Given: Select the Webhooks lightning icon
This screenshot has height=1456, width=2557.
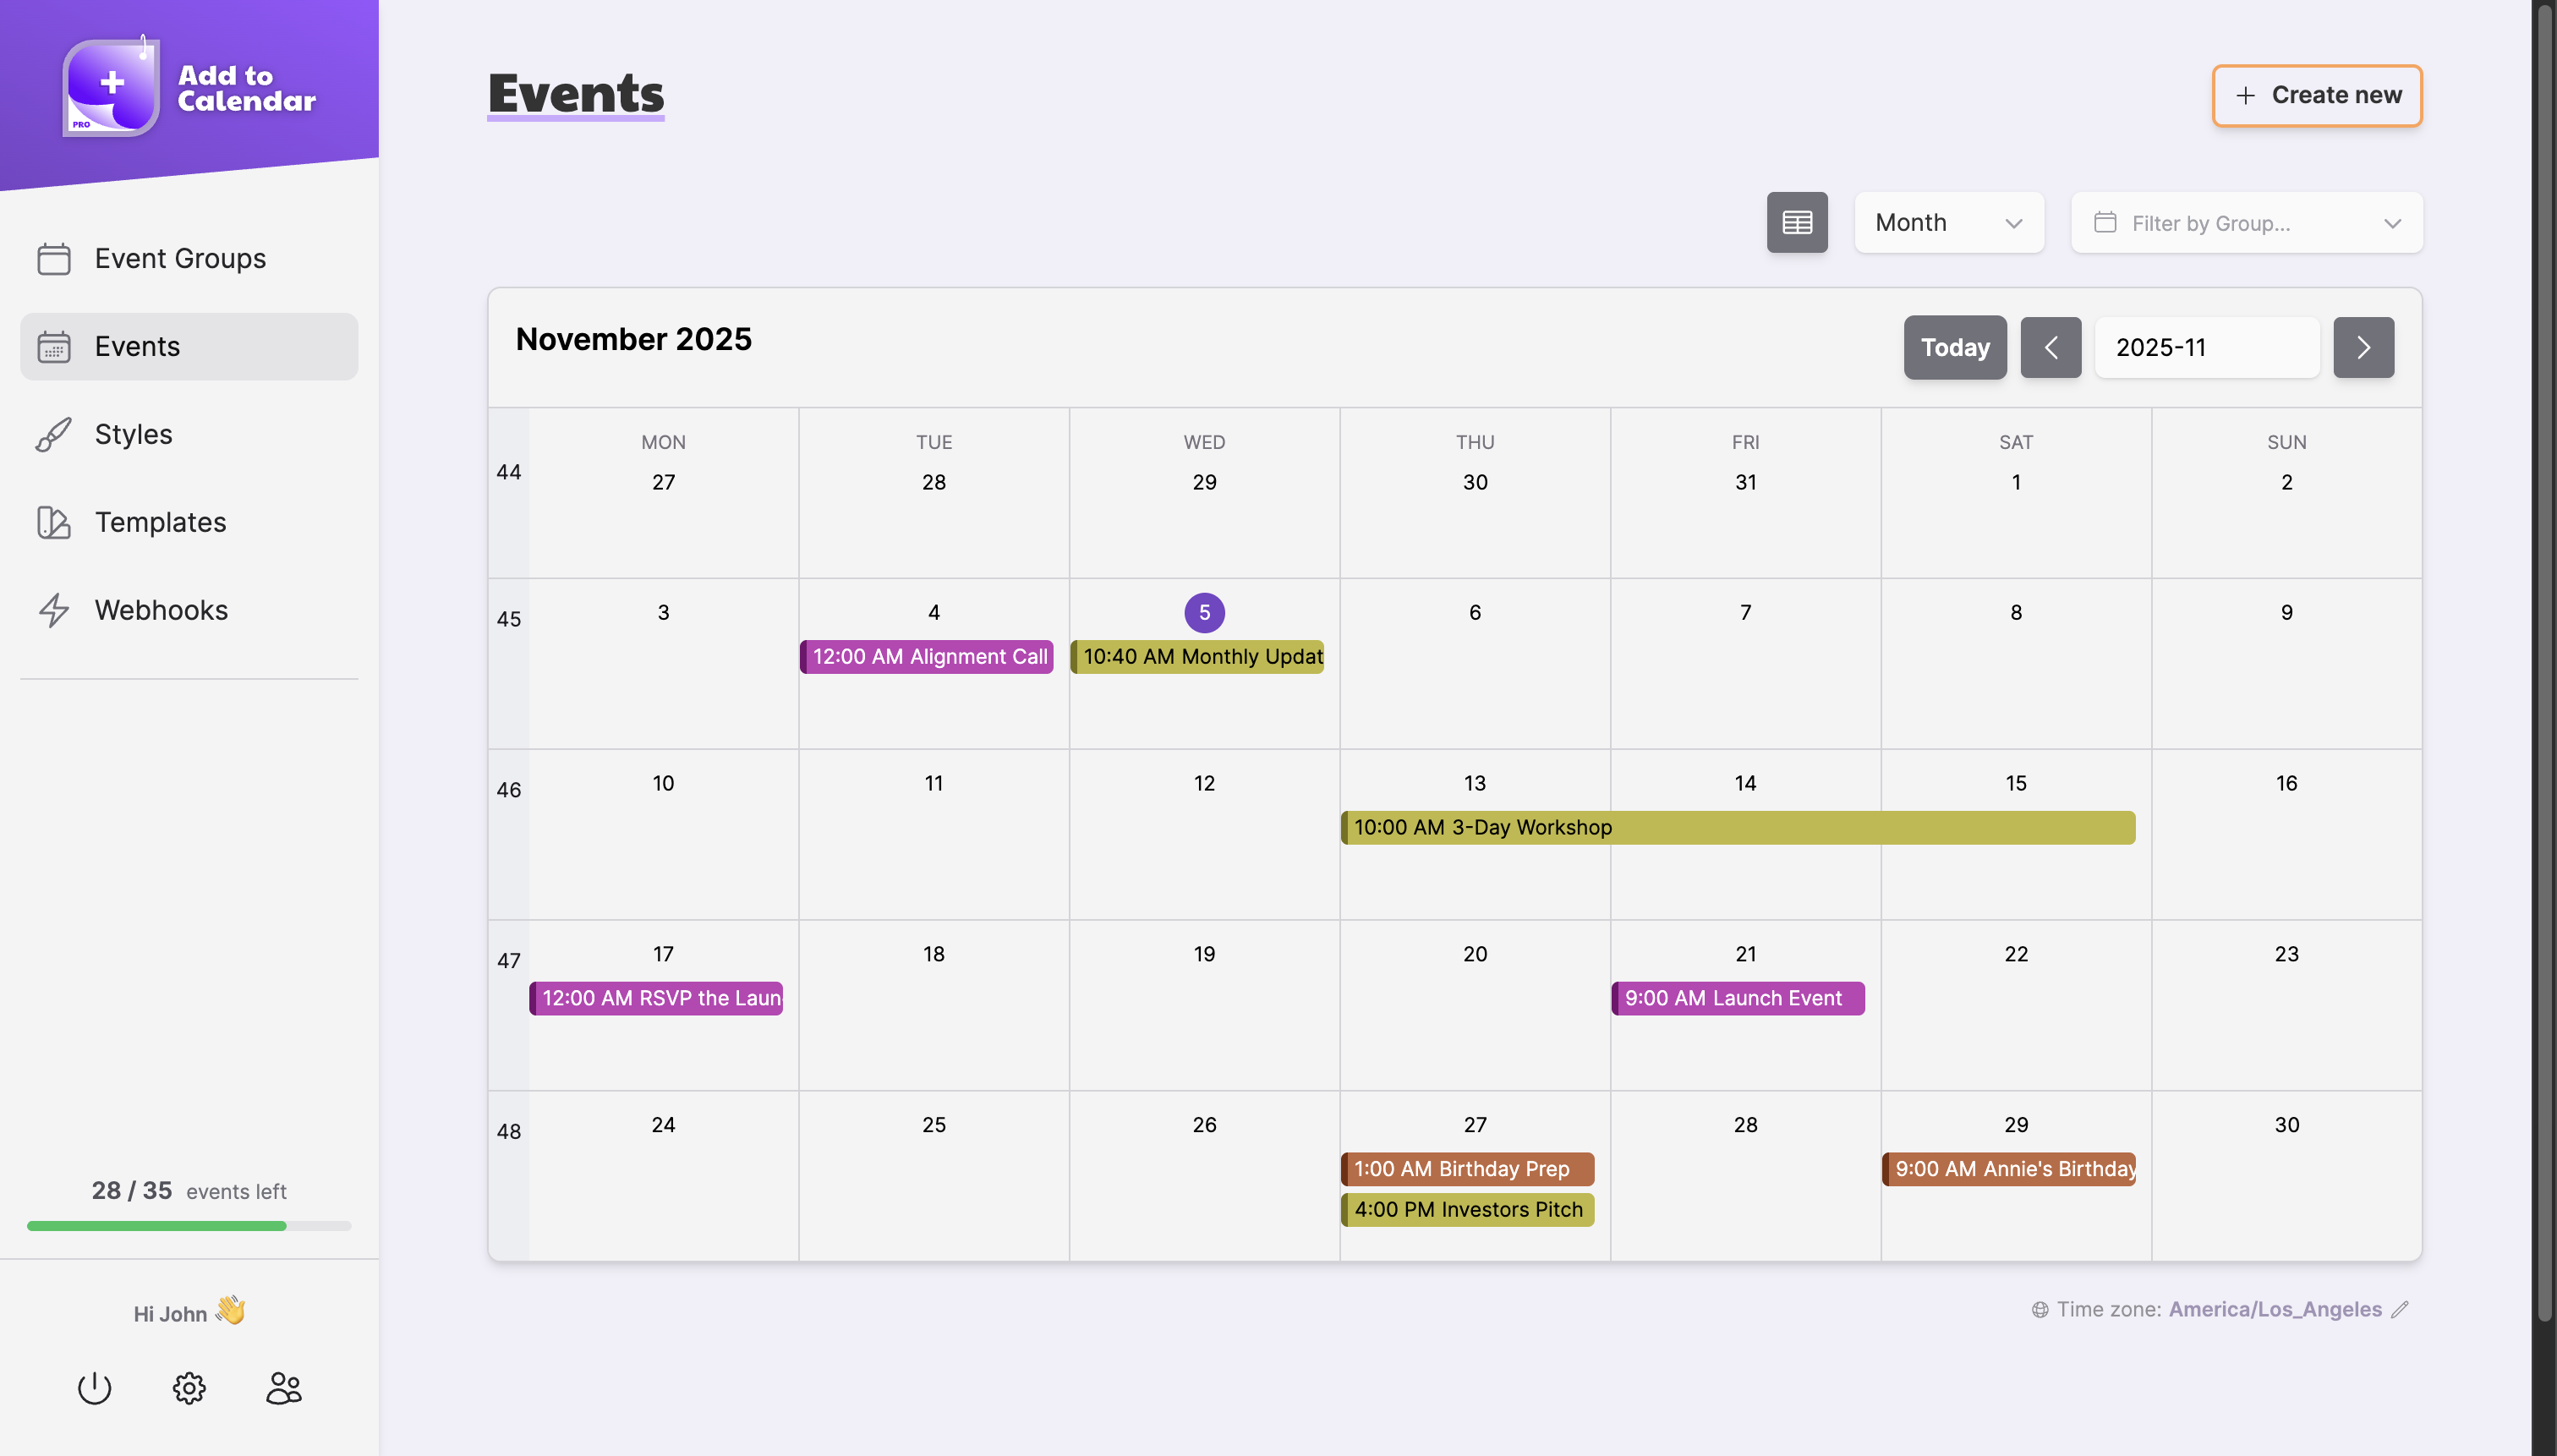Looking at the screenshot, I should [x=54, y=610].
